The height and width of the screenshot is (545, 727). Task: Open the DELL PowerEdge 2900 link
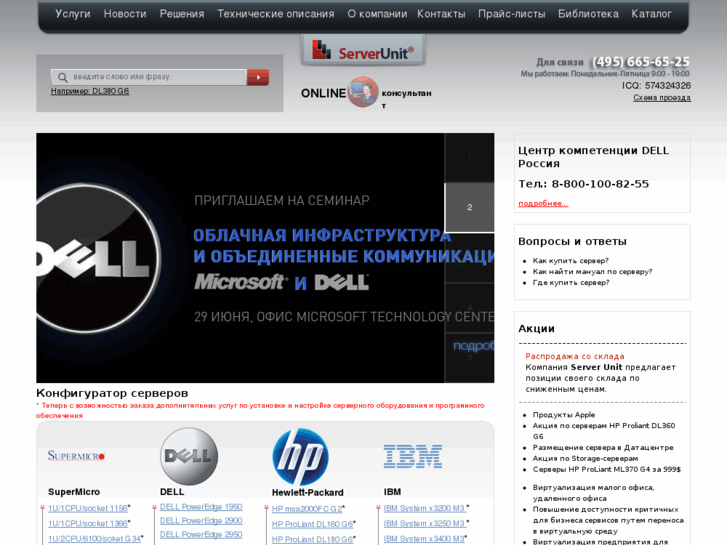201,521
